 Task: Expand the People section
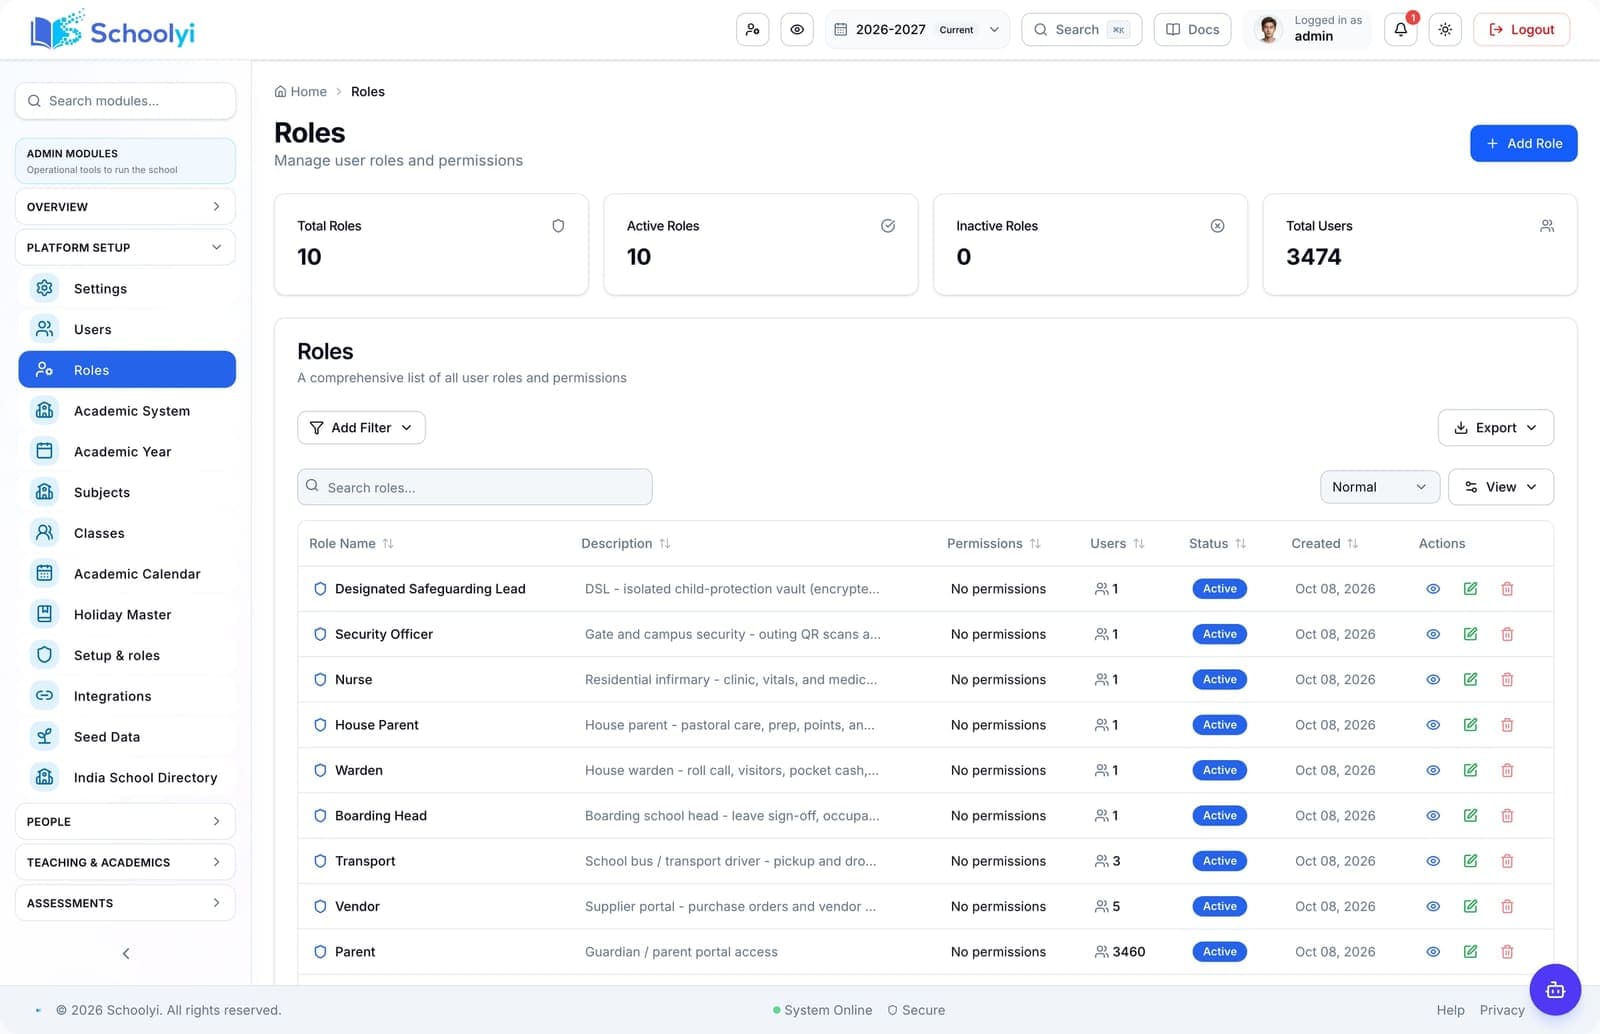click(125, 822)
